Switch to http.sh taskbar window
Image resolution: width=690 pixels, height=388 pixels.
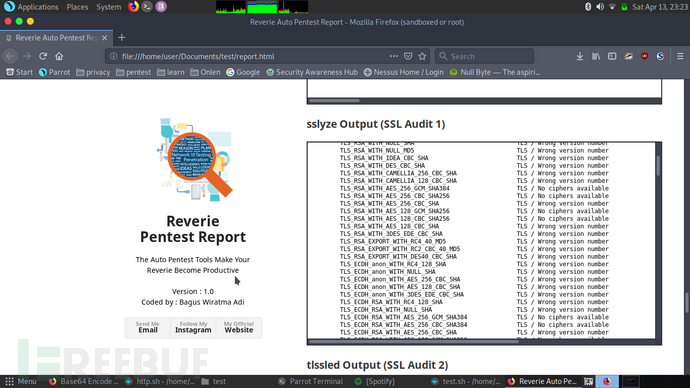[160, 381]
